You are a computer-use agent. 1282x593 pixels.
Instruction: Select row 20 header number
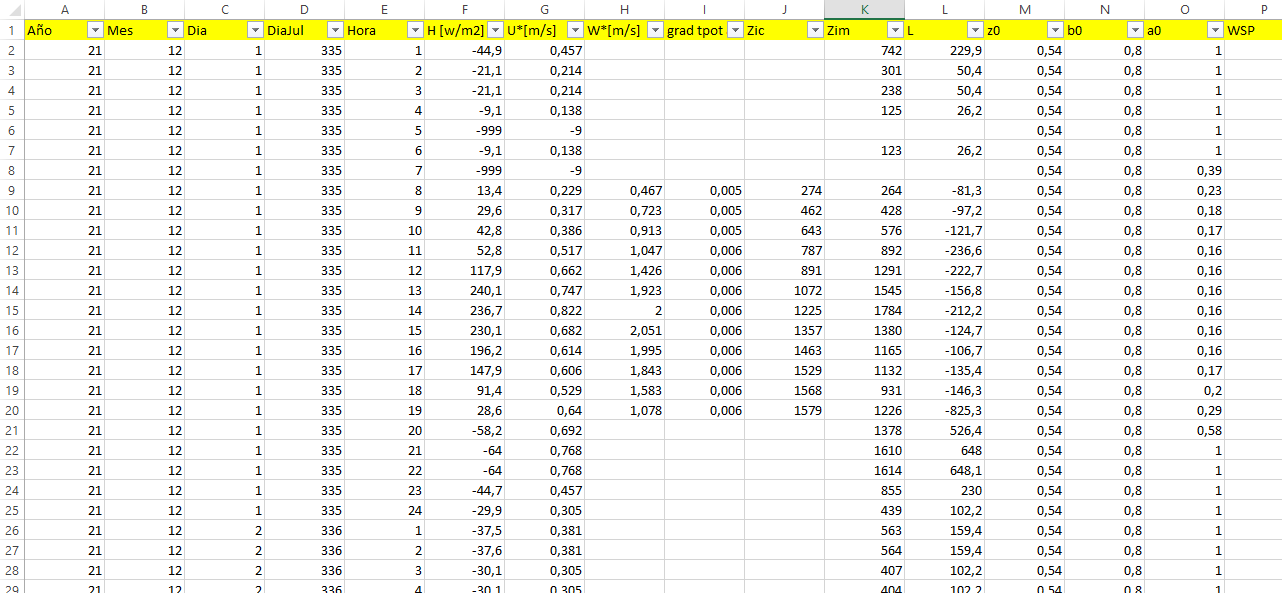[11, 410]
